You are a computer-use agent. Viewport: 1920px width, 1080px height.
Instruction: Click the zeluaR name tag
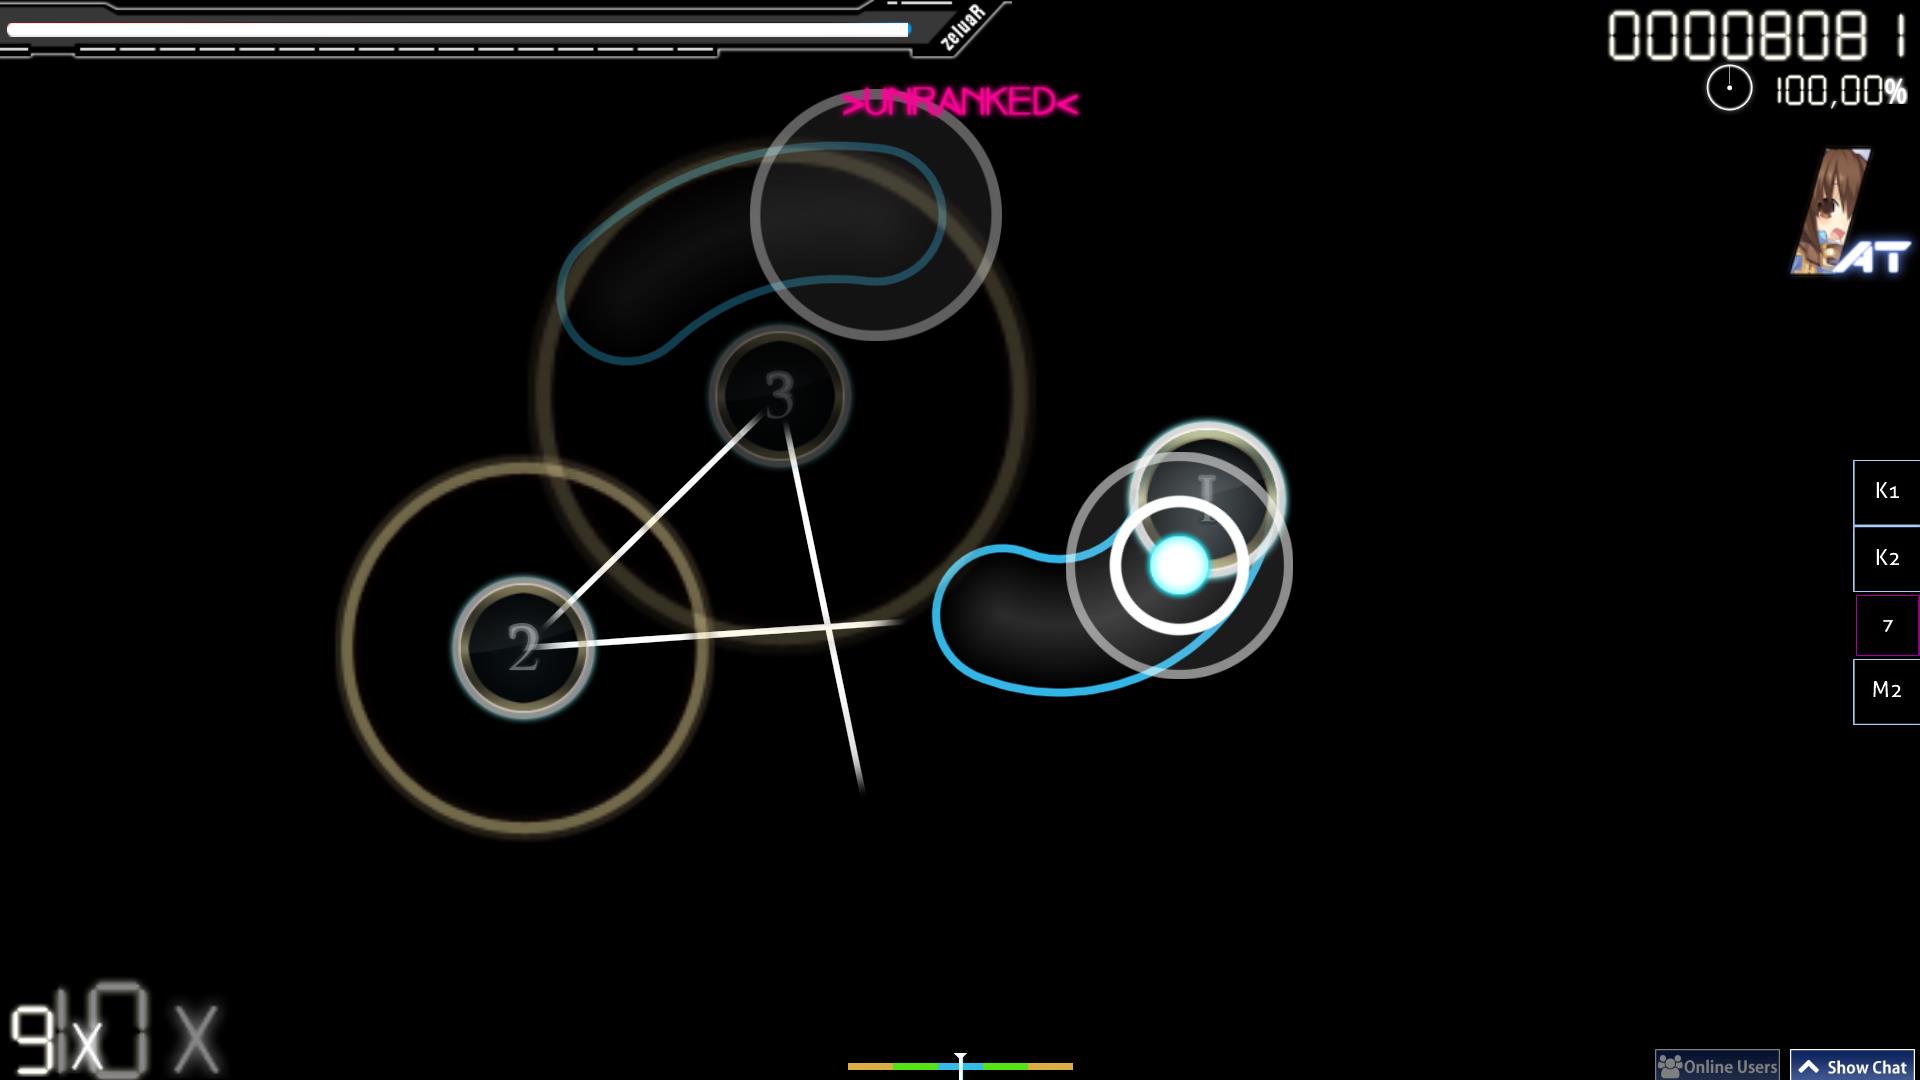tap(963, 27)
